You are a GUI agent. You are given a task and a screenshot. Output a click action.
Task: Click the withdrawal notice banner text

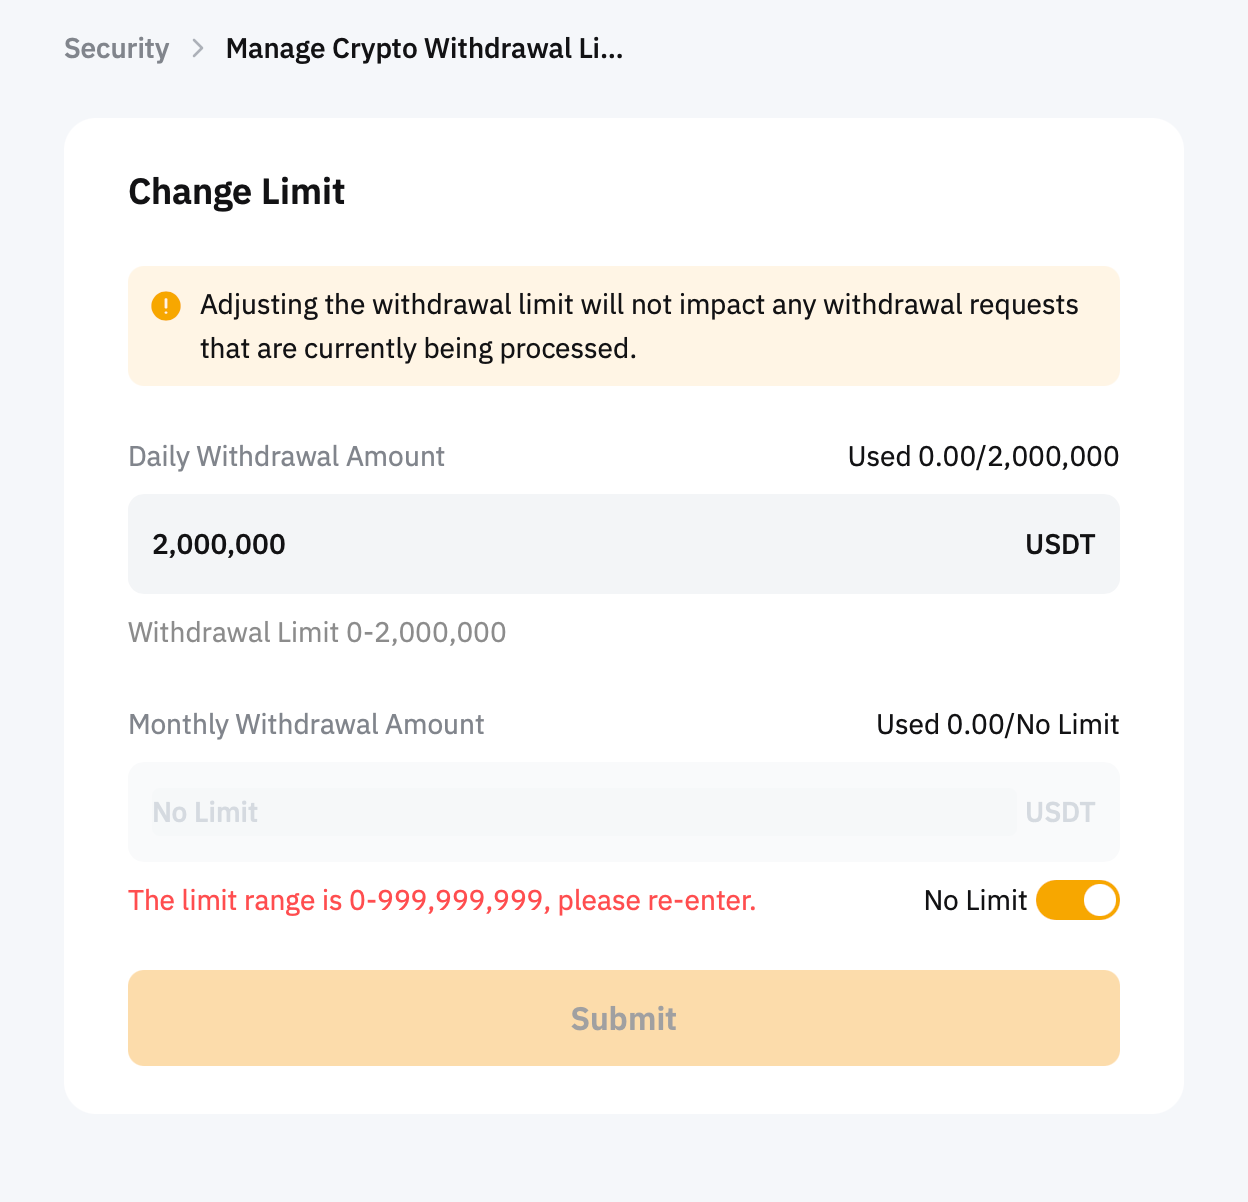638,326
